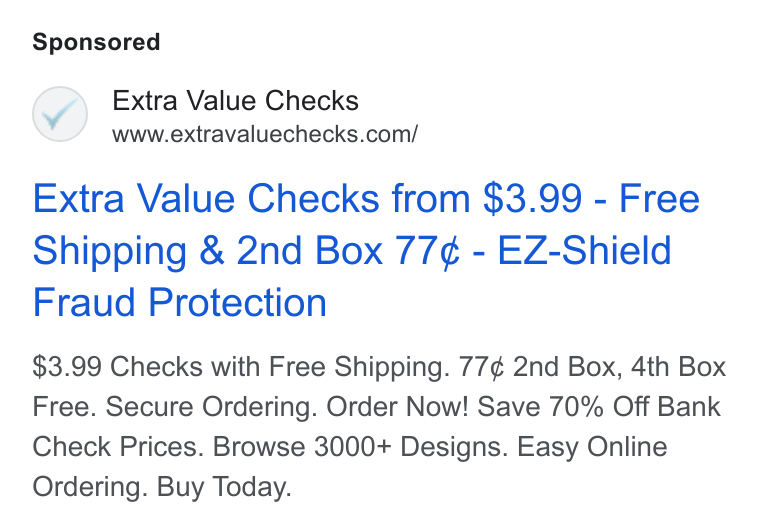
Task: Click 'Easy Online' in the description
Action: 592,447
